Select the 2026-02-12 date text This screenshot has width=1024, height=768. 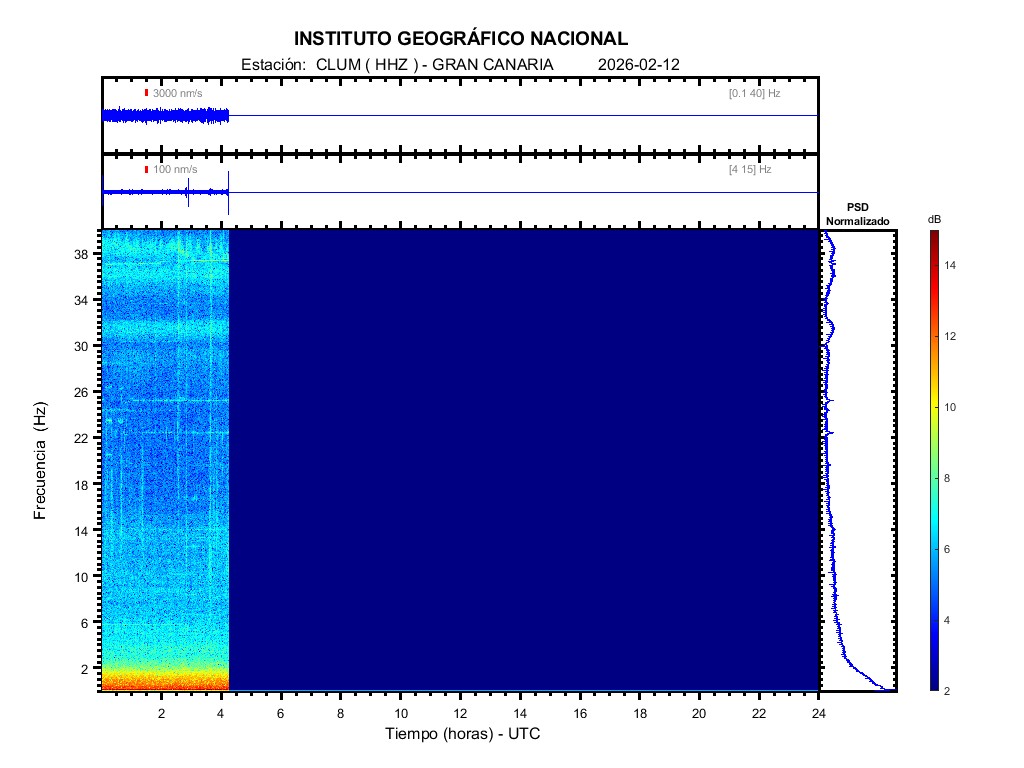638,64
